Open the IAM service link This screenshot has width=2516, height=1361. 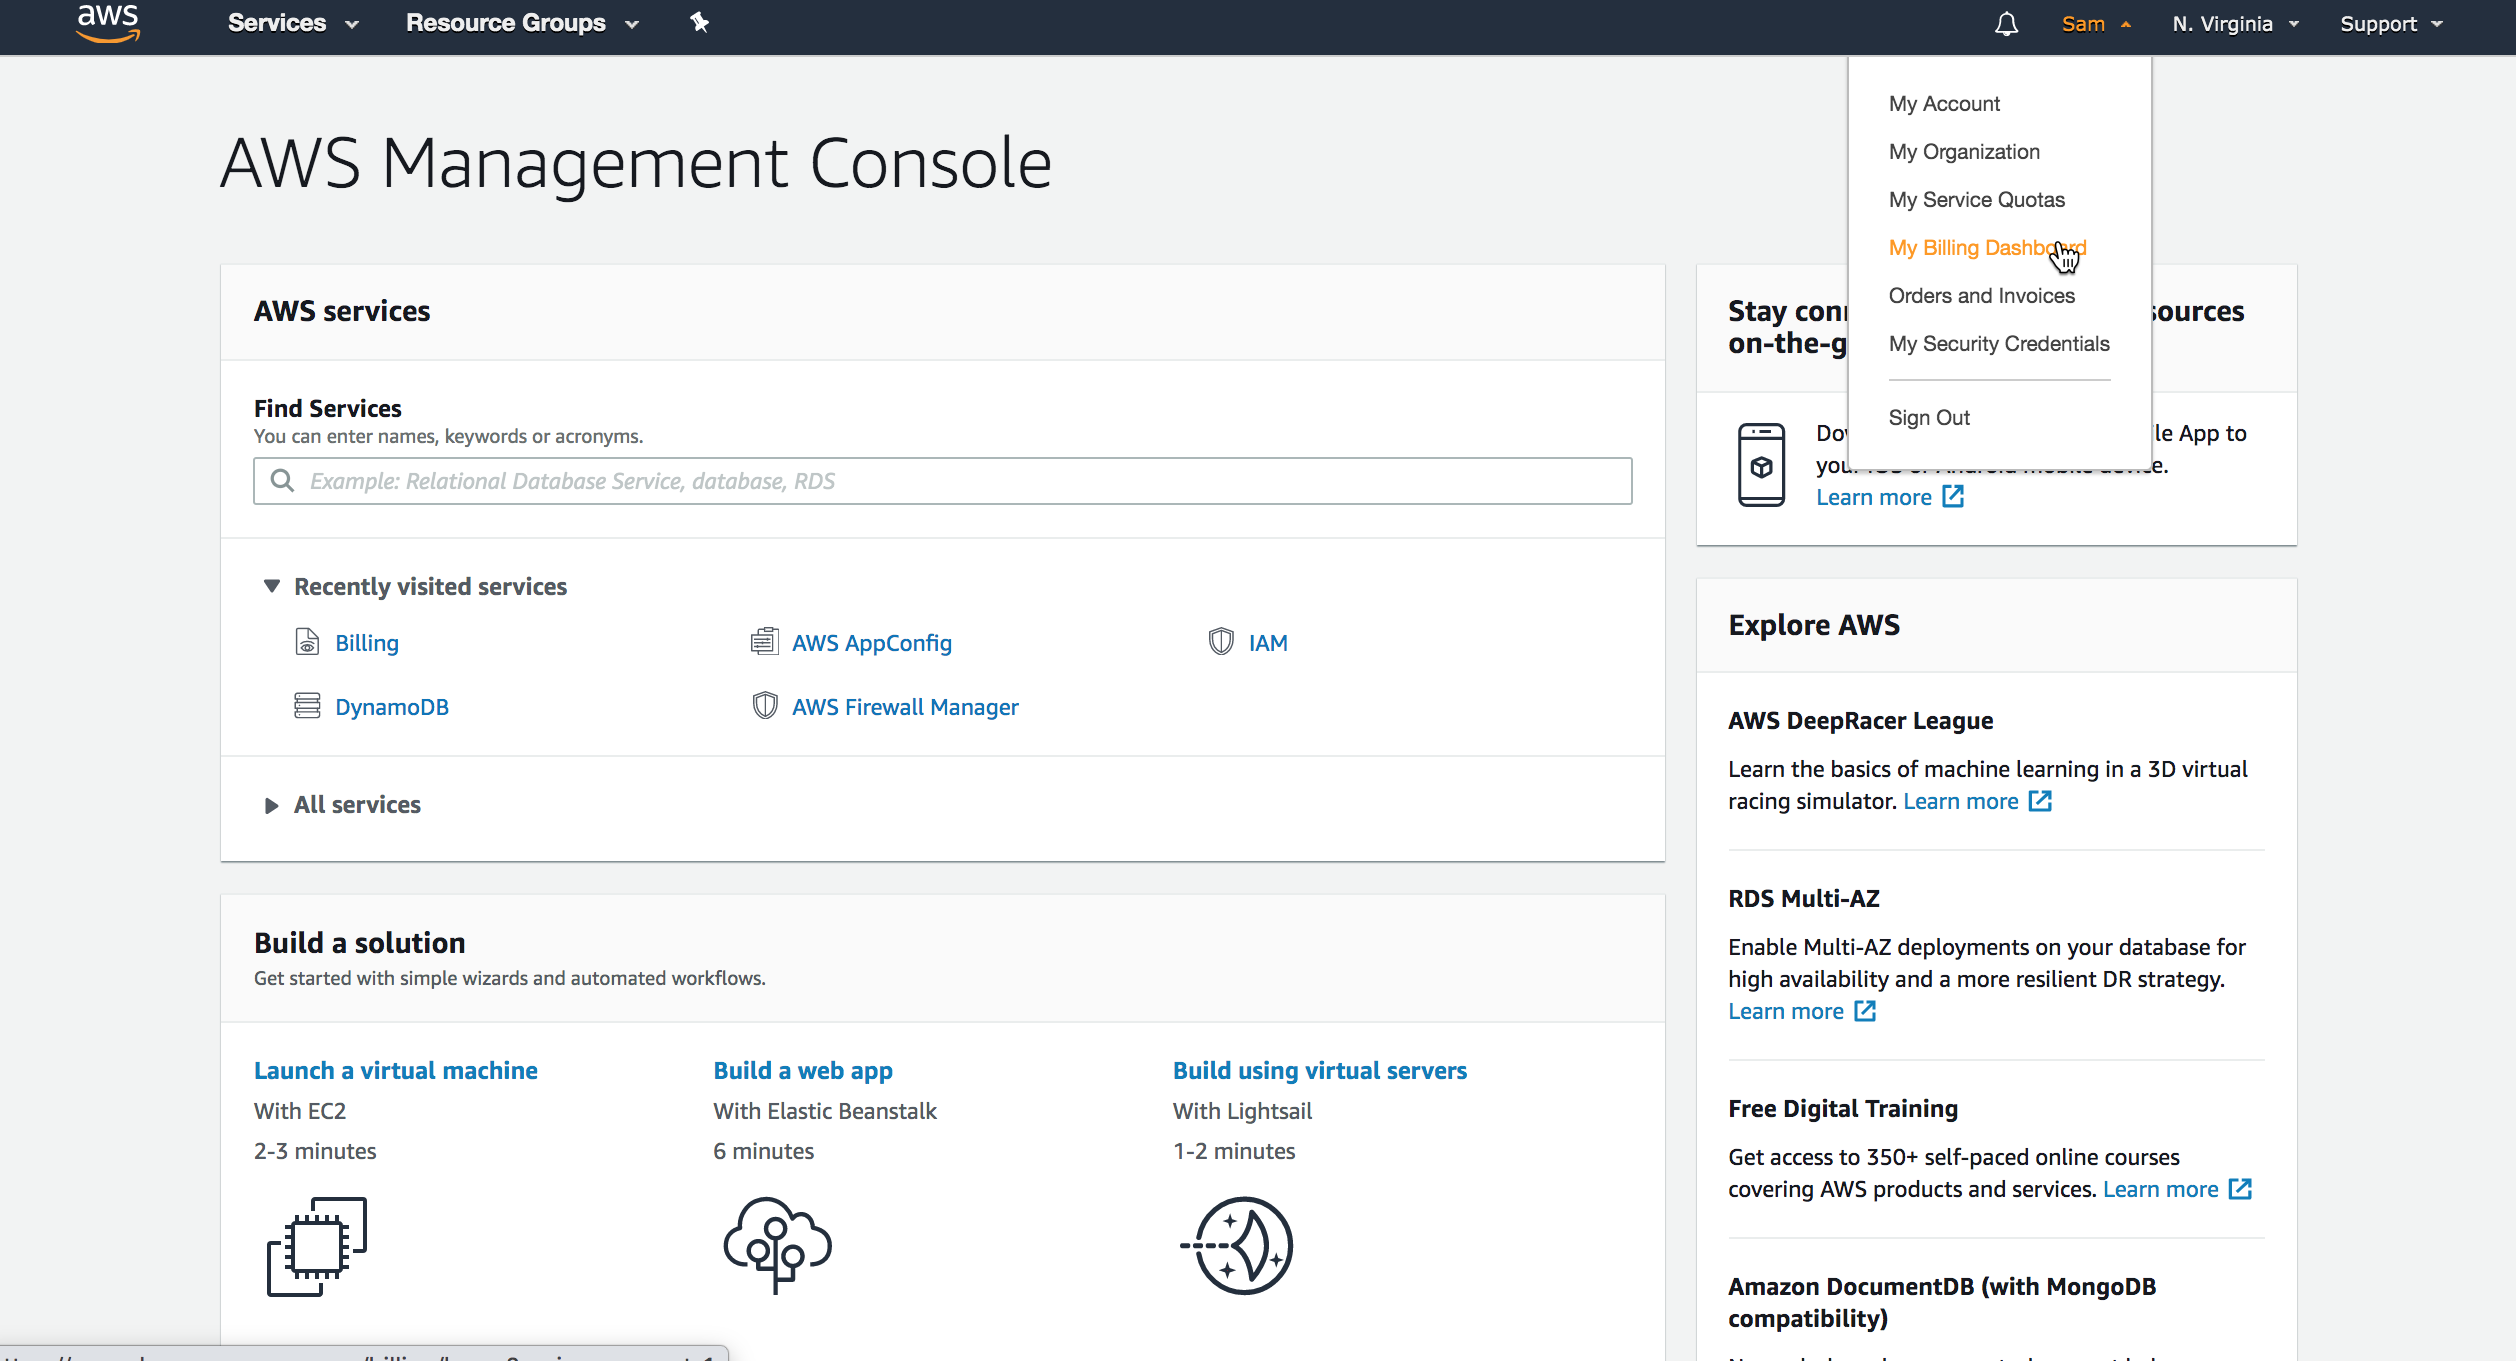pos(1268,643)
